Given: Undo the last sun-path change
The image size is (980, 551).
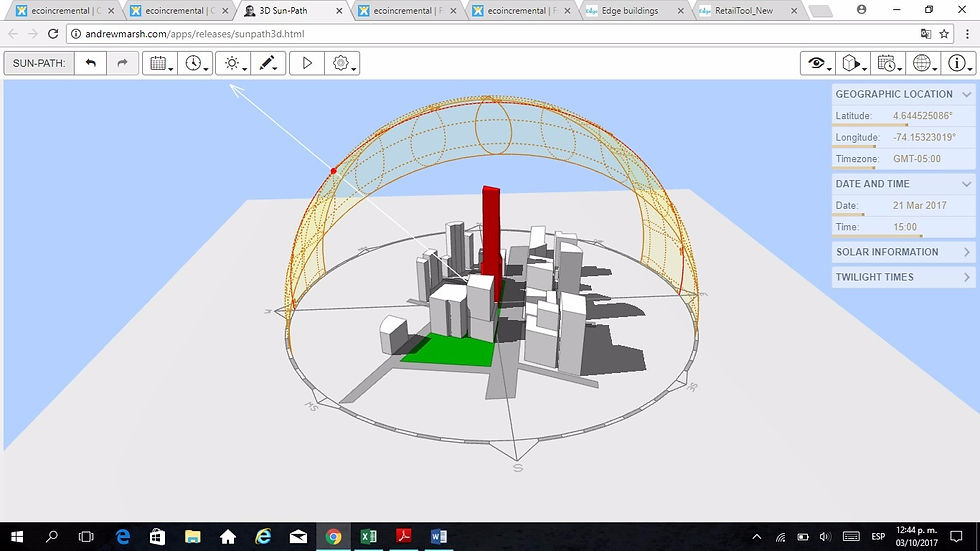Looking at the screenshot, I should click(x=91, y=63).
